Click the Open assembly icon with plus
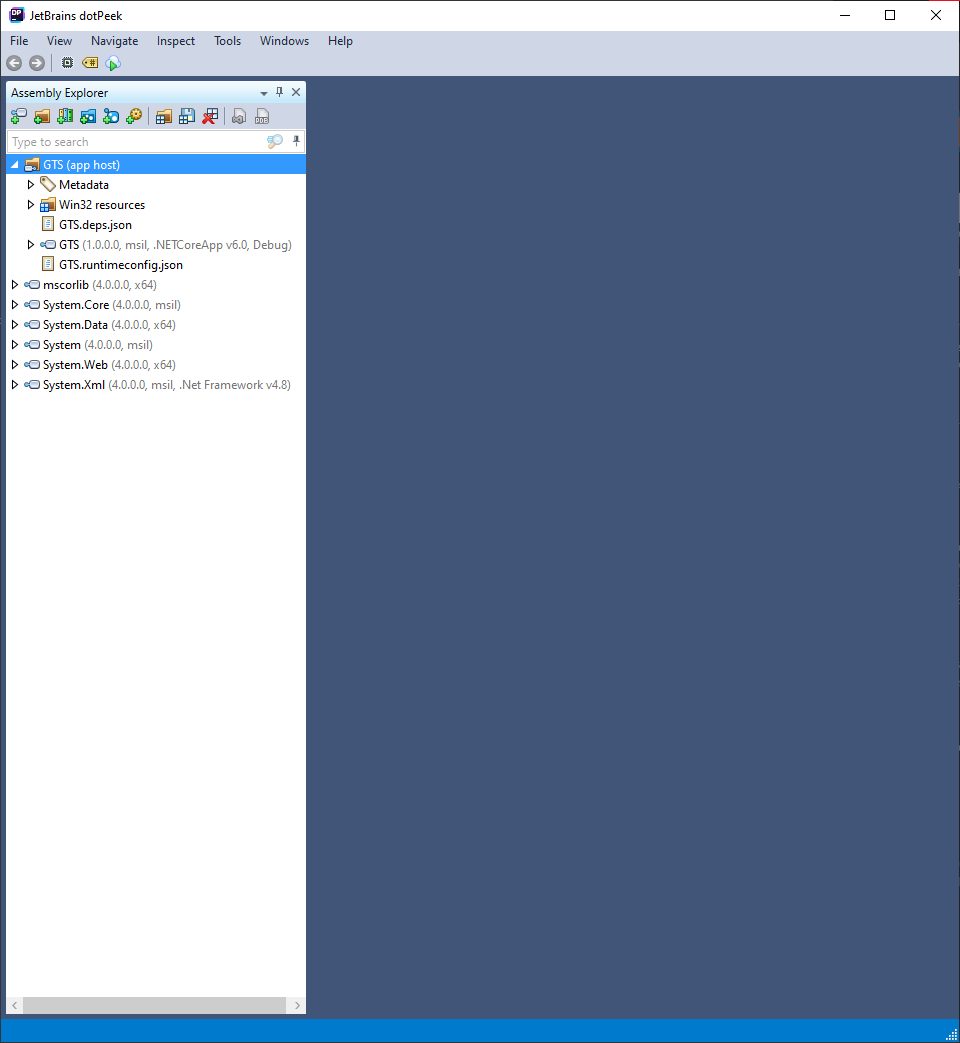The image size is (960, 1043). pos(19,117)
